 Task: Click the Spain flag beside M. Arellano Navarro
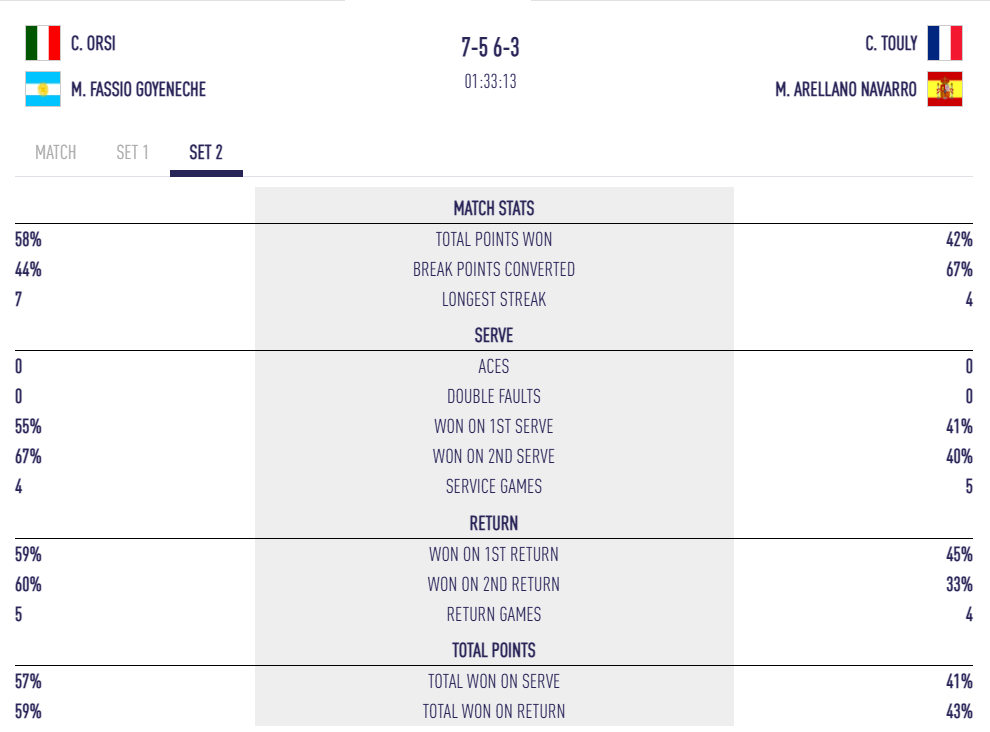[944, 89]
